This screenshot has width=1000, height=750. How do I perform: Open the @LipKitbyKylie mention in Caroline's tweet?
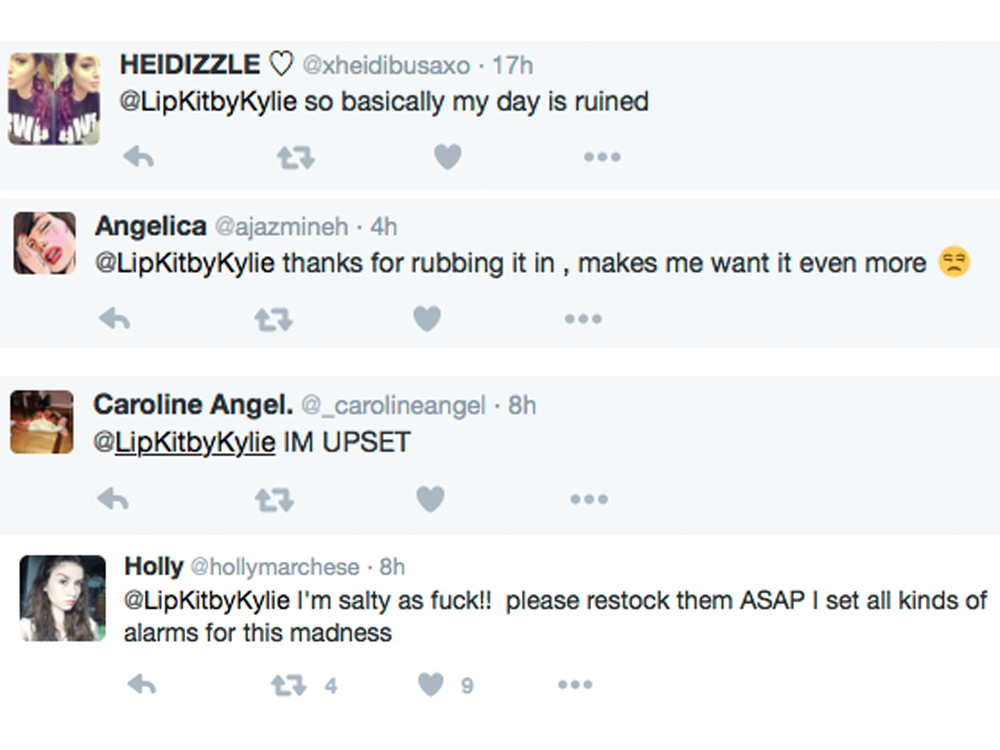[x=184, y=441]
